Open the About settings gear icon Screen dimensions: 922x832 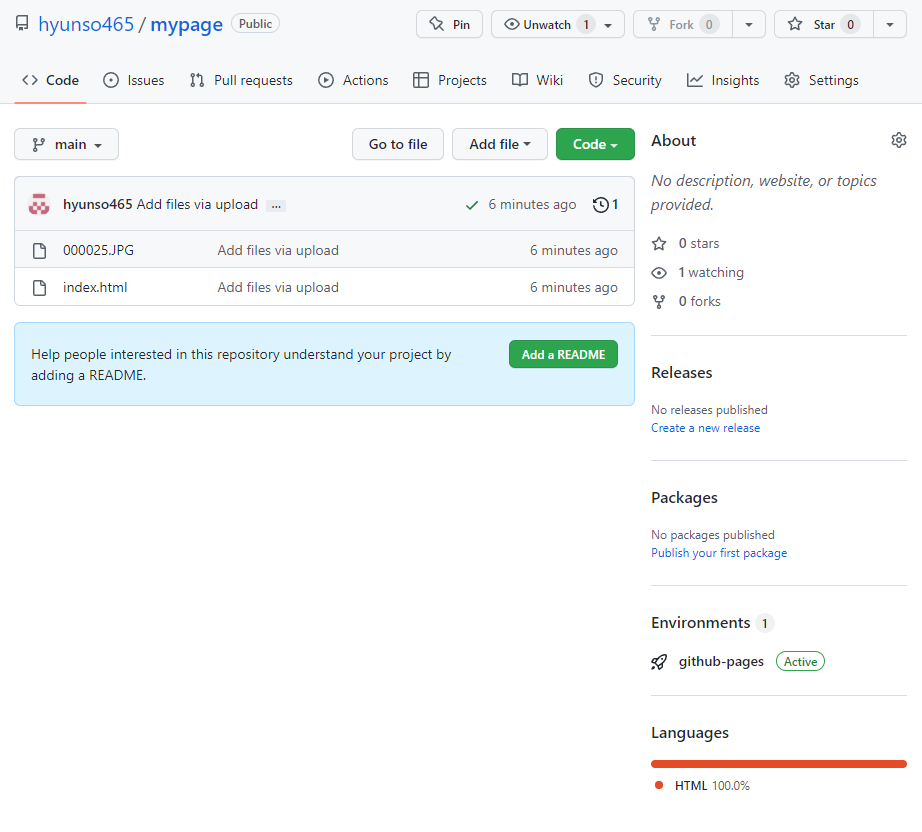(x=898, y=140)
